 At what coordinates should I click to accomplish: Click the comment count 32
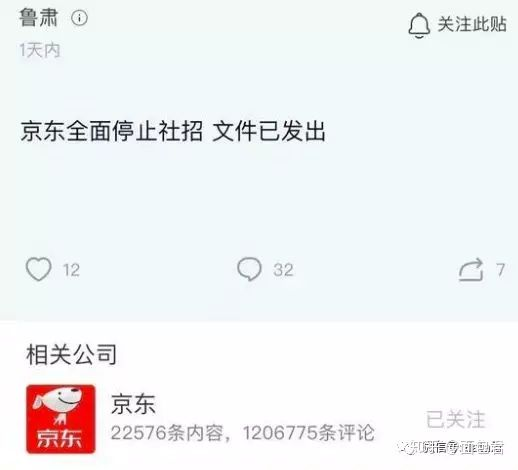tap(283, 270)
